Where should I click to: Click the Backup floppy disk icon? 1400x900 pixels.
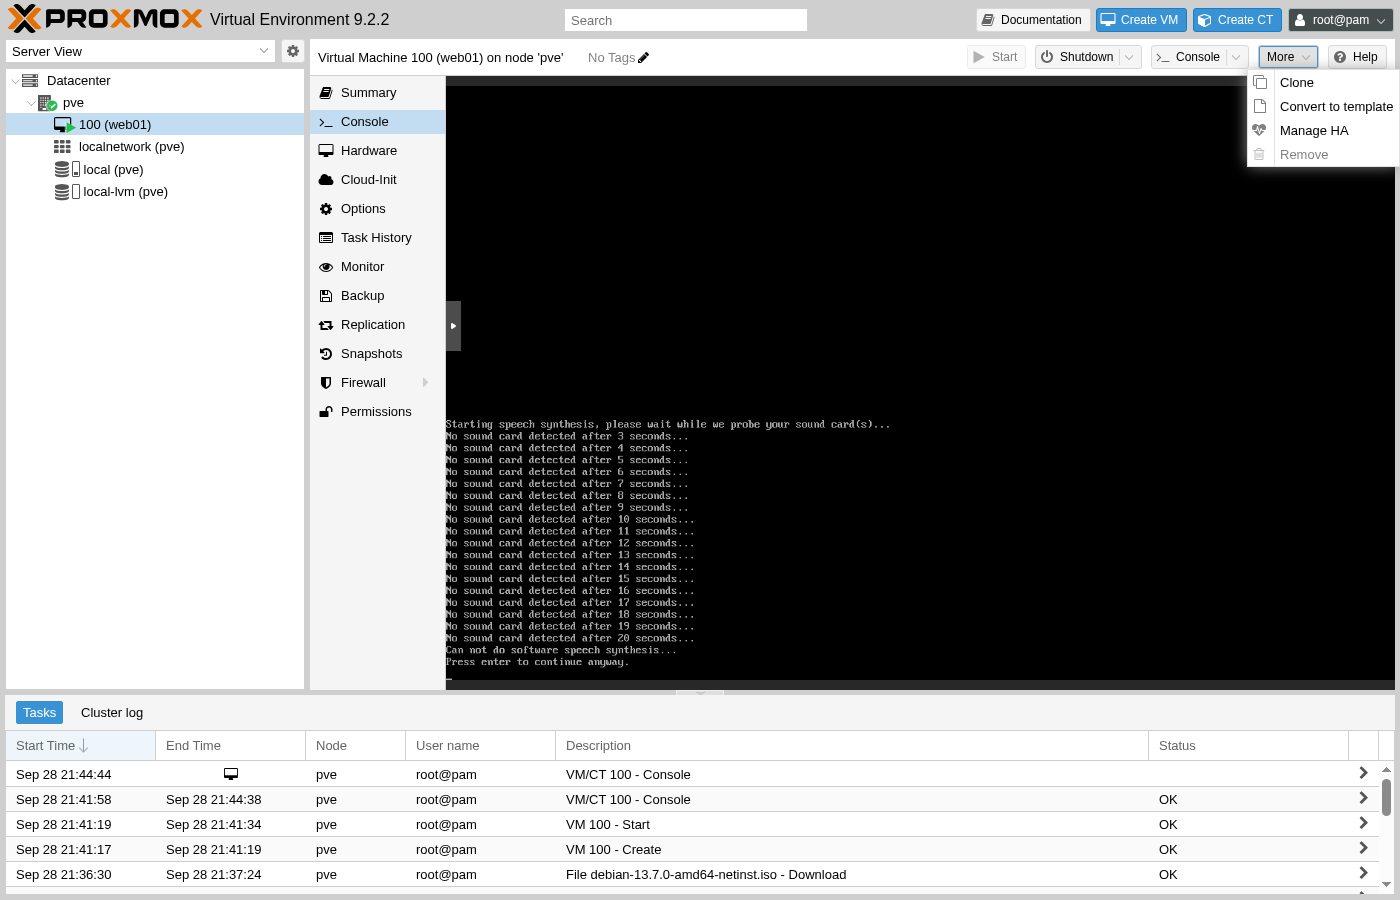click(326, 296)
